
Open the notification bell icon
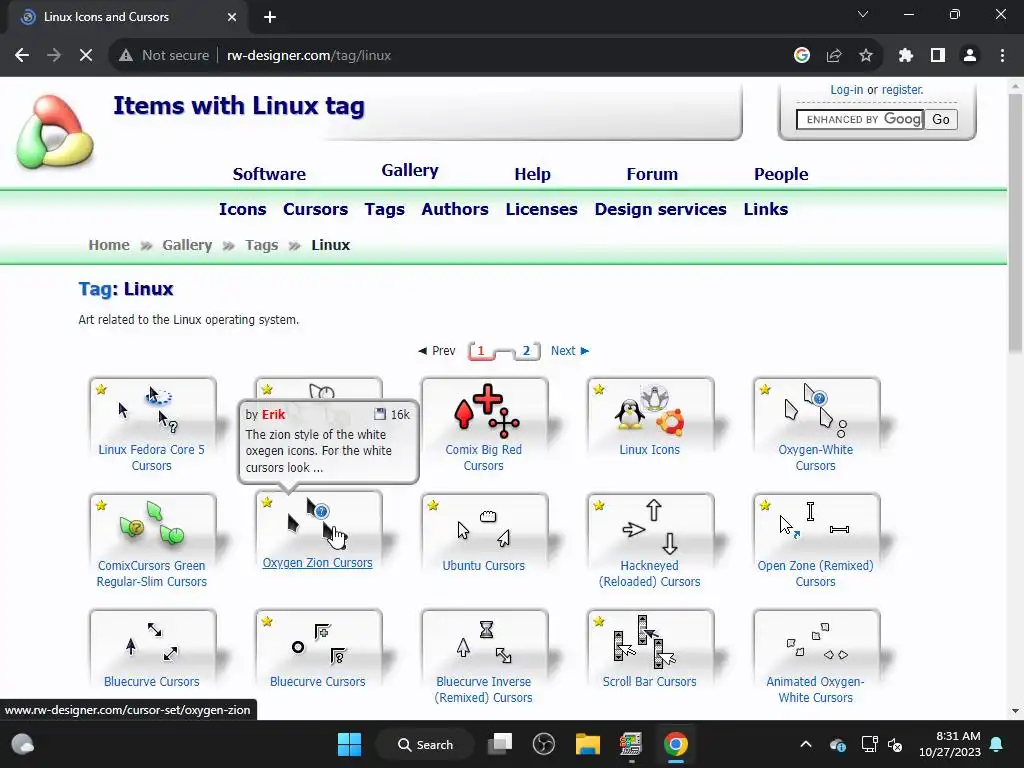point(997,744)
